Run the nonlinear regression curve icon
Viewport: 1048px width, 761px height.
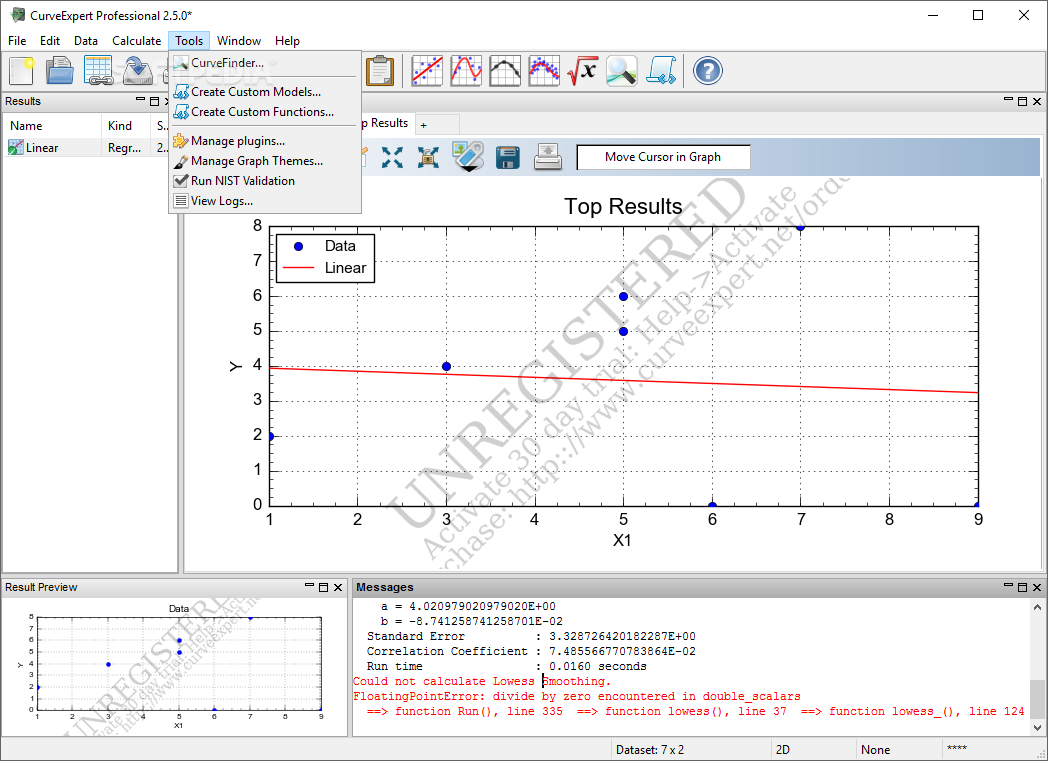click(466, 71)
